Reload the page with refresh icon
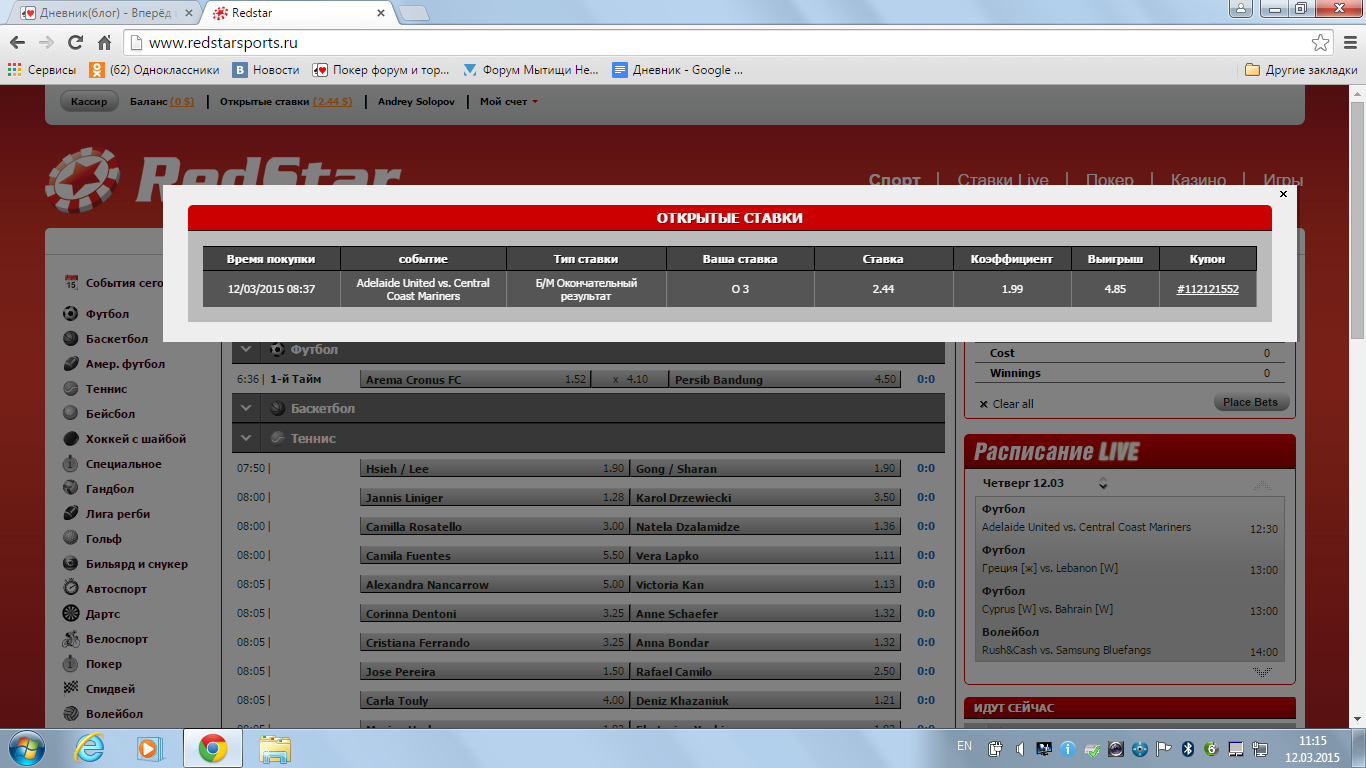The image size is (1366, 768). (75, 43)
